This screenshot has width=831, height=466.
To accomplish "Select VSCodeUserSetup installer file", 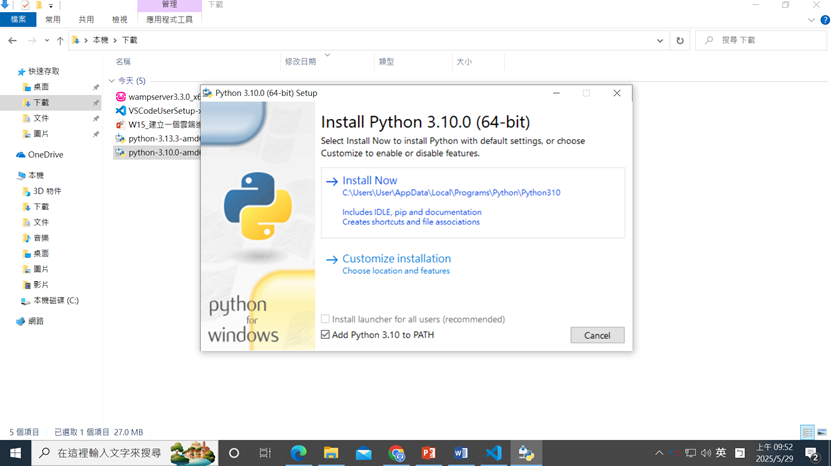I will (158, 111).
